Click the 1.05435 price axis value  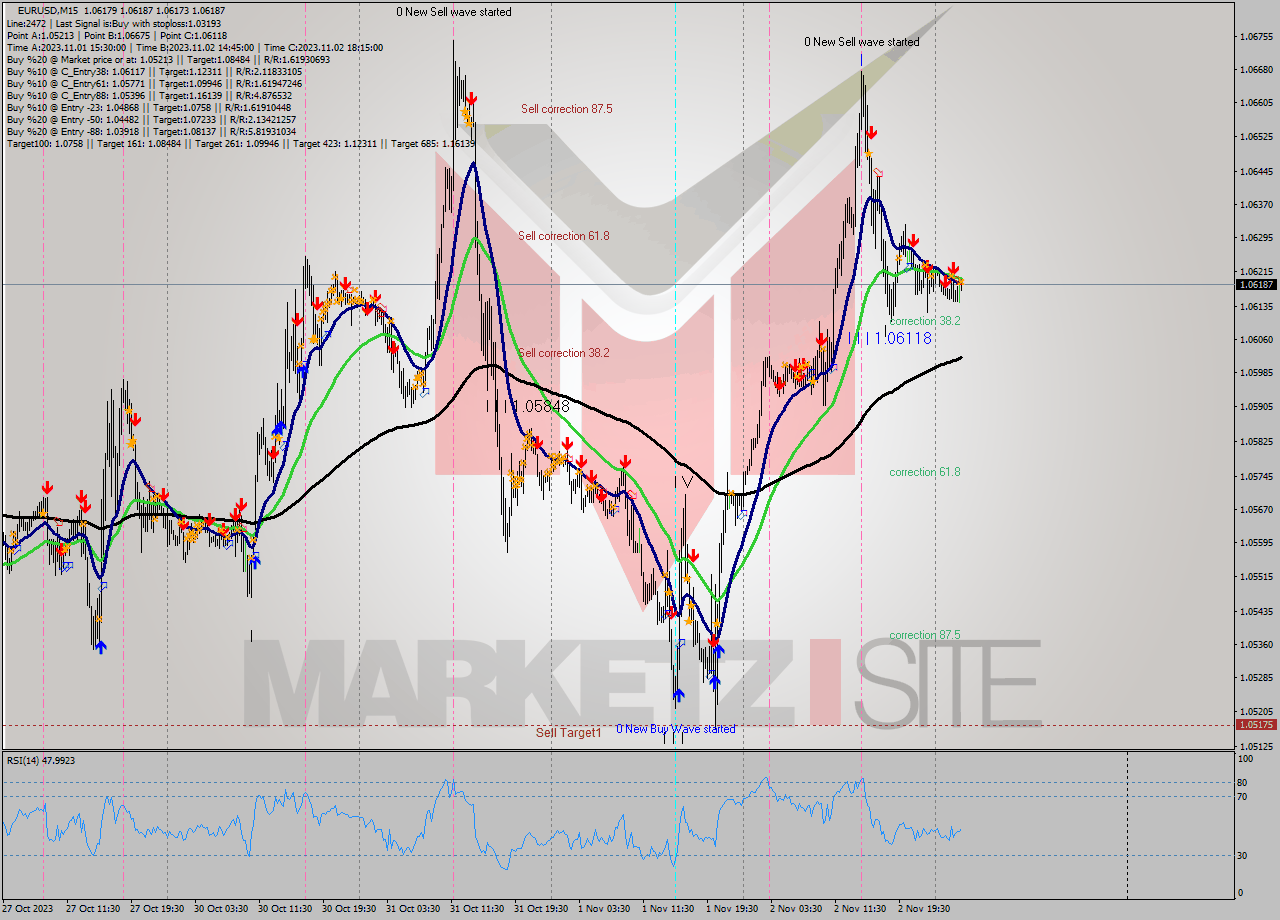[1256, 611]
